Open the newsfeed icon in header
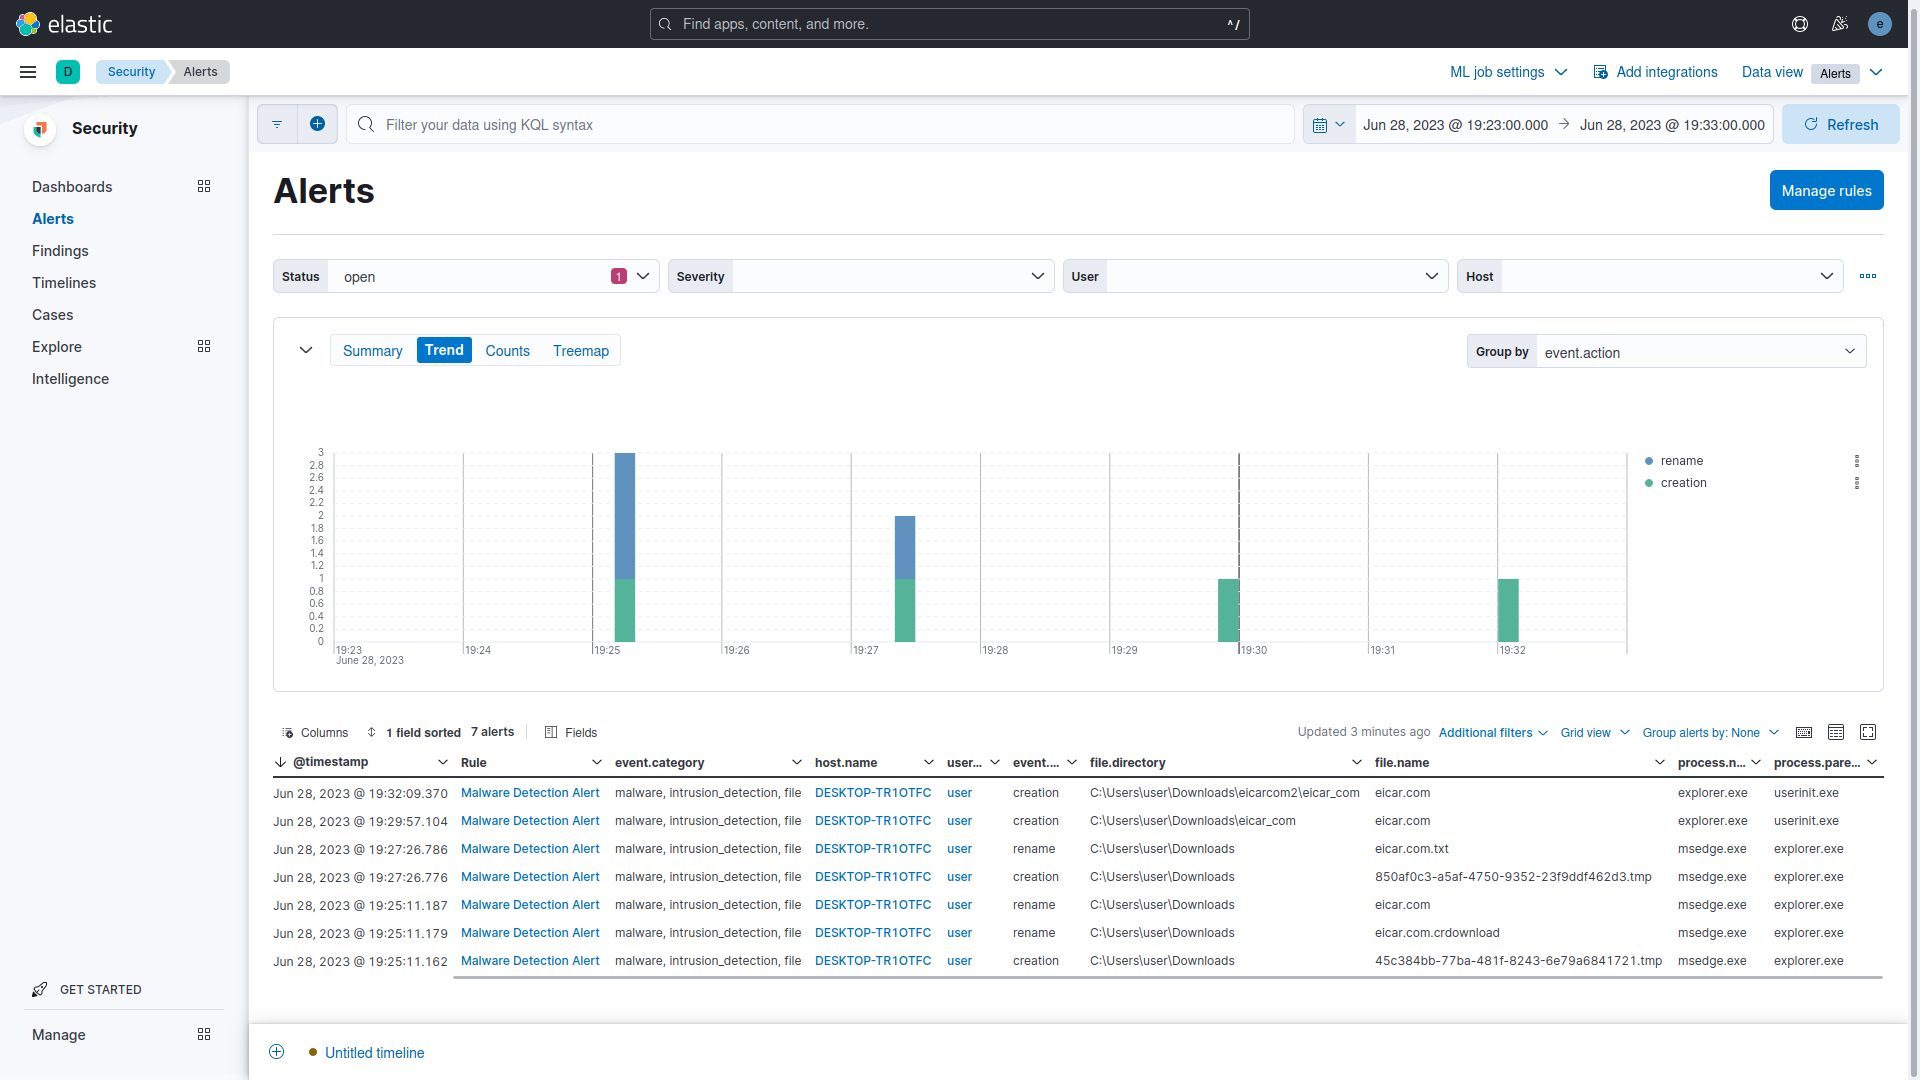Viewport: 1920px width, 1080px height. coord(1840,24)
